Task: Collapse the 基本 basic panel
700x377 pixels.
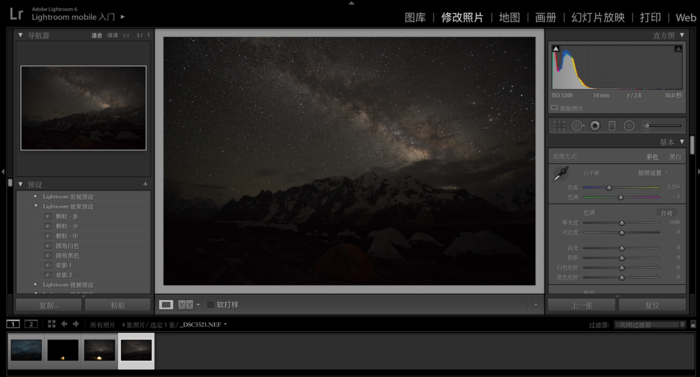Action: [682, 142]
